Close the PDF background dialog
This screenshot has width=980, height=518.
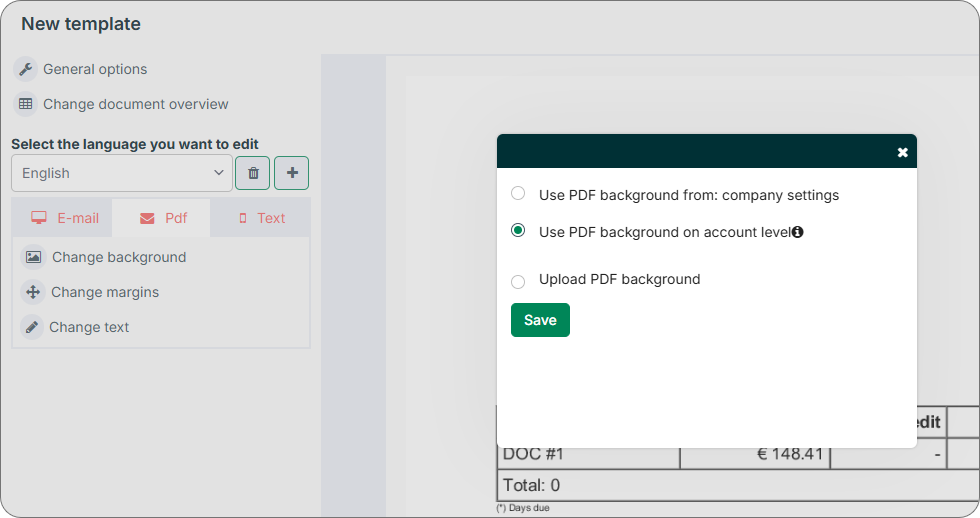click(x=902, y=152)
